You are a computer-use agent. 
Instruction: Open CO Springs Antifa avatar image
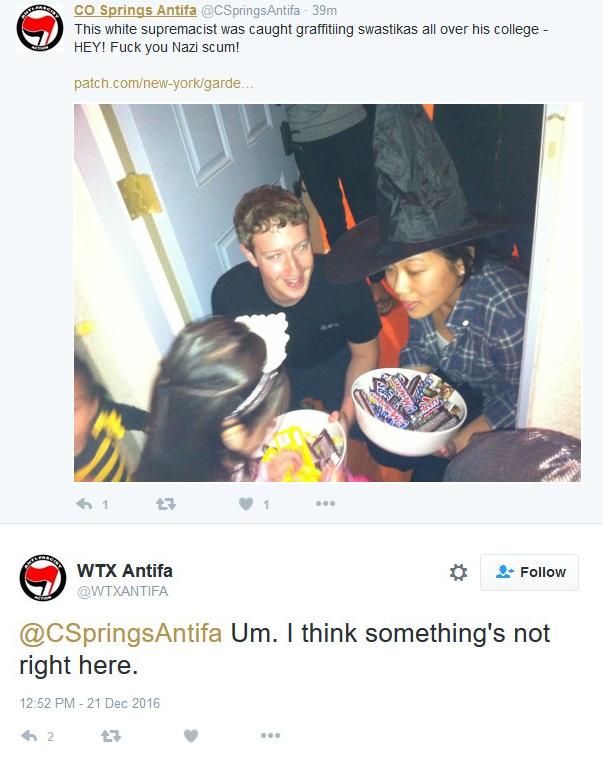40,28
